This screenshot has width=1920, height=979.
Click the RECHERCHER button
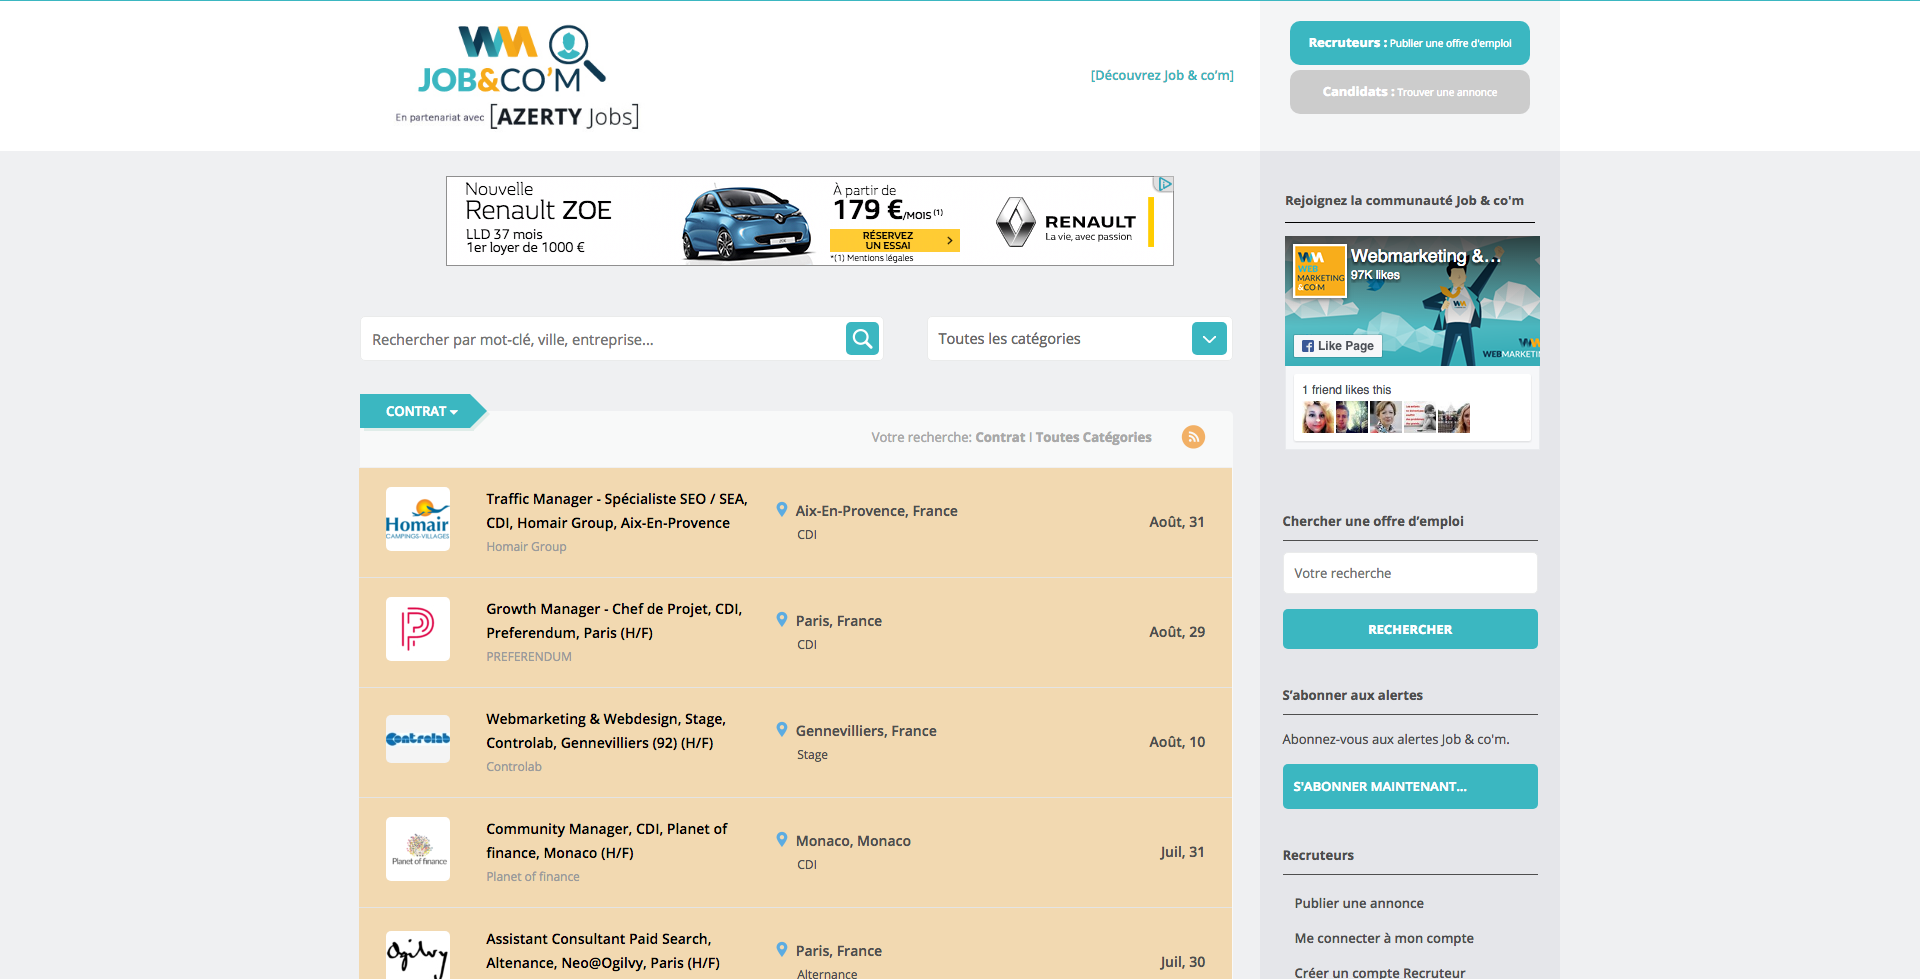click(1410, 629)
